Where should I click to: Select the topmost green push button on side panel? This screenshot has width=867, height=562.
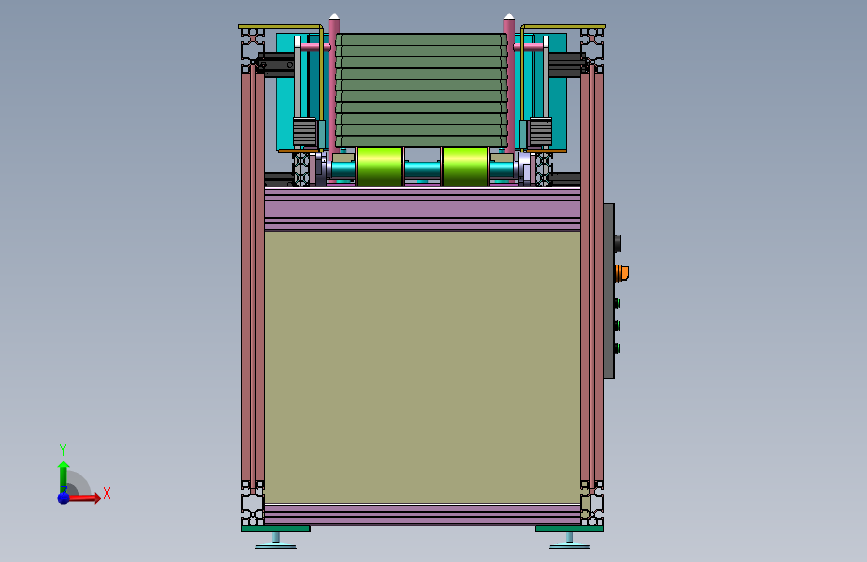617,303
